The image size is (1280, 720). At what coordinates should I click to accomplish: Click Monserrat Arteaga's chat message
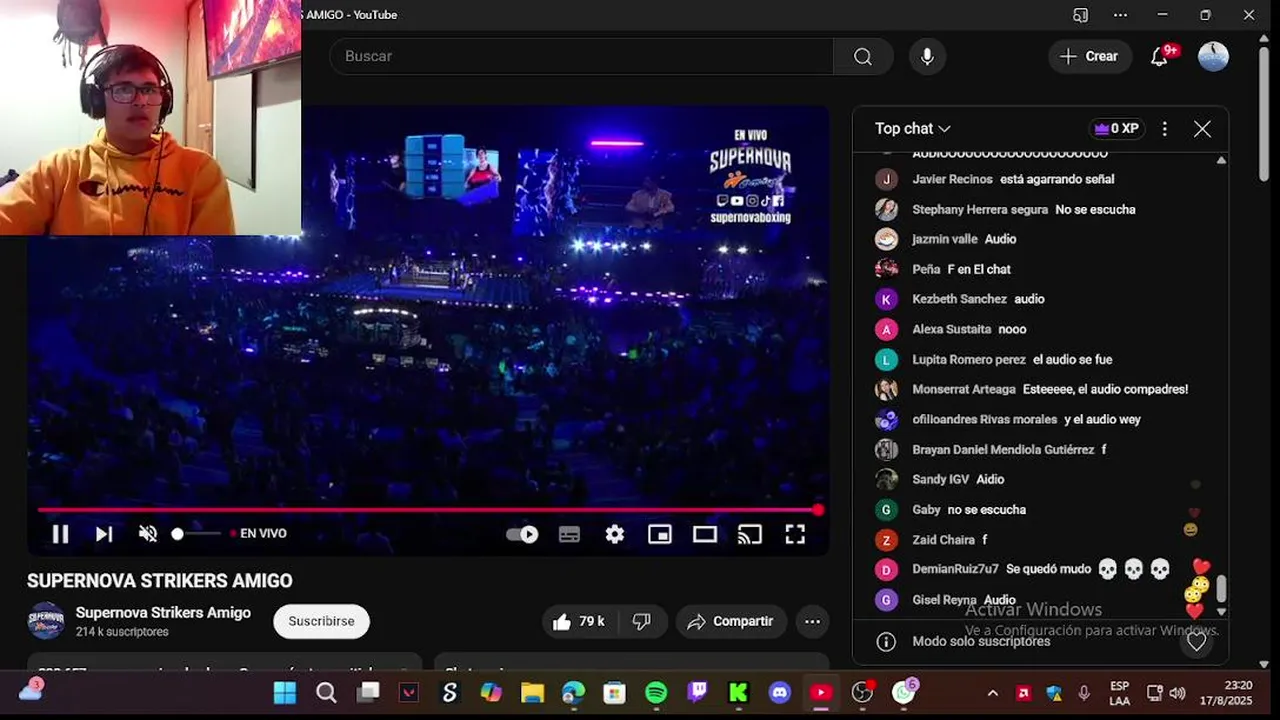pos(1105,389)
